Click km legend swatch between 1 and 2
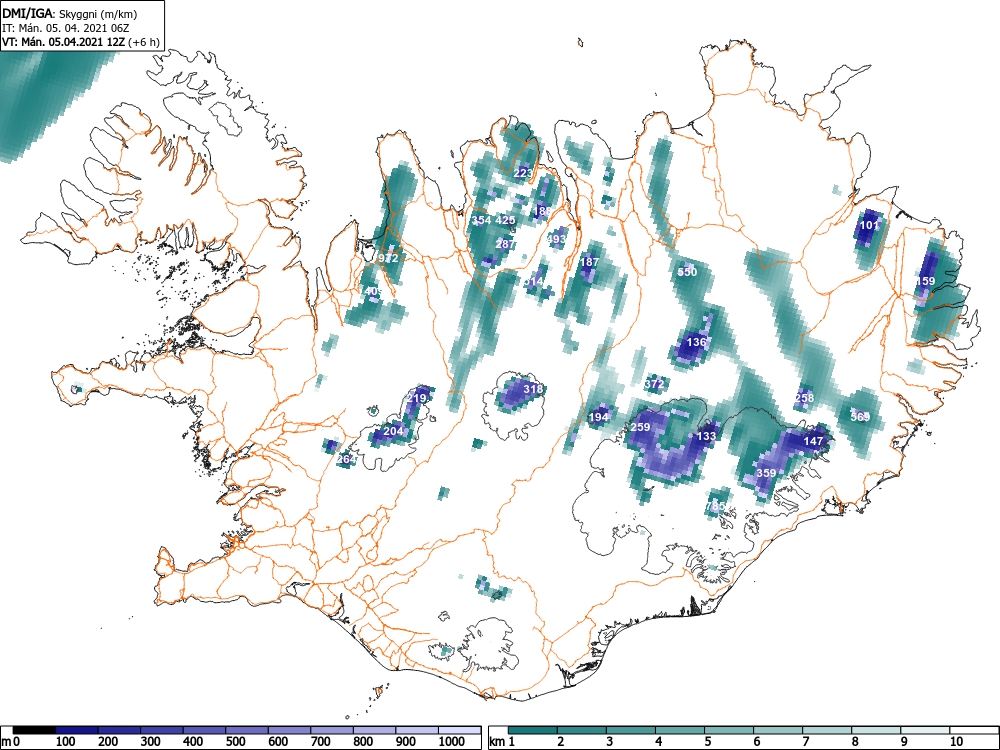Viewport: 1000px width, 750px height. [x=533, y=730]
